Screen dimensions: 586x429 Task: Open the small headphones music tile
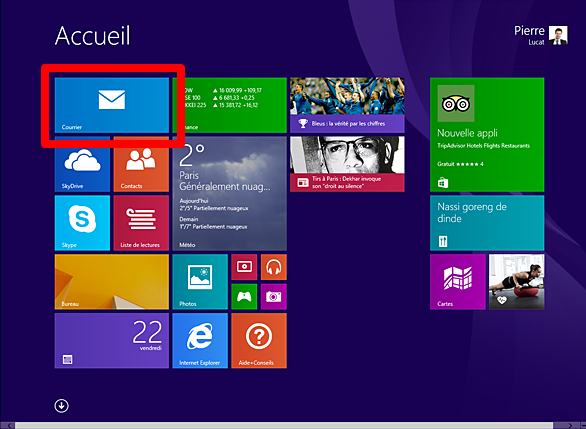274,267
